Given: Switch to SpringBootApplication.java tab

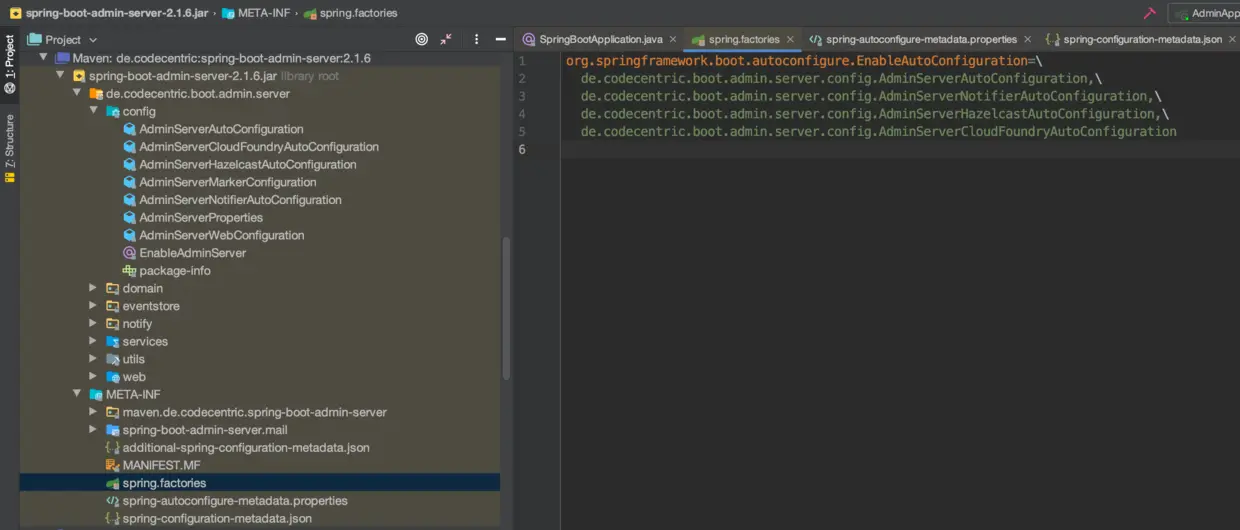Looking at the screenshot, I should (x=600, y=39).
